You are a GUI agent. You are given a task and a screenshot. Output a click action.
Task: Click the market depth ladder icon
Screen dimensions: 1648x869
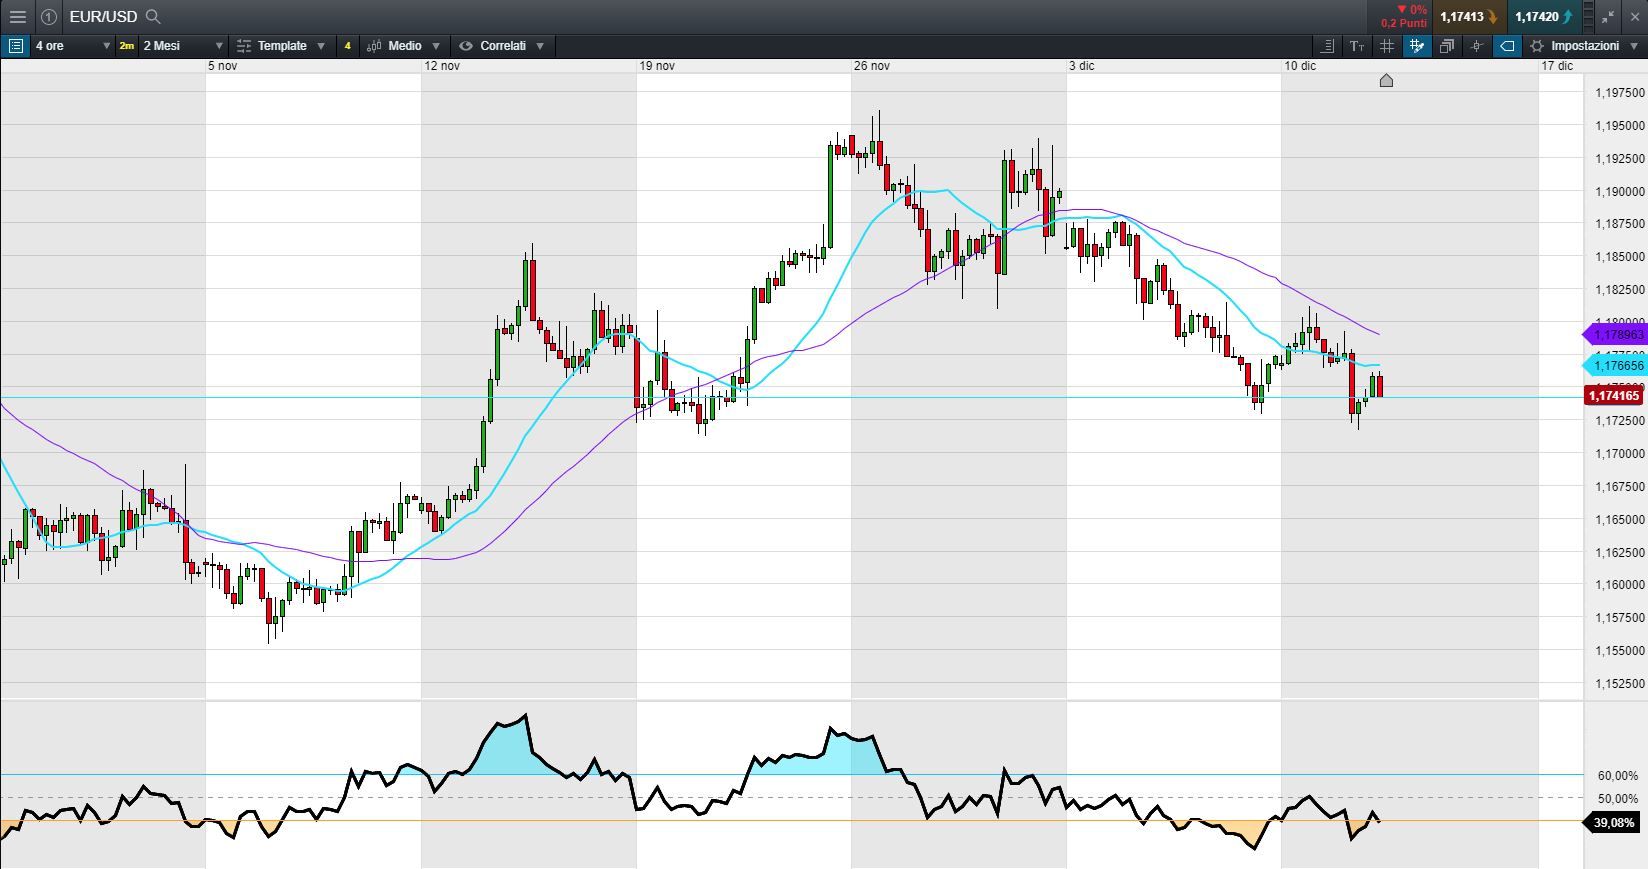(1588, 17)
